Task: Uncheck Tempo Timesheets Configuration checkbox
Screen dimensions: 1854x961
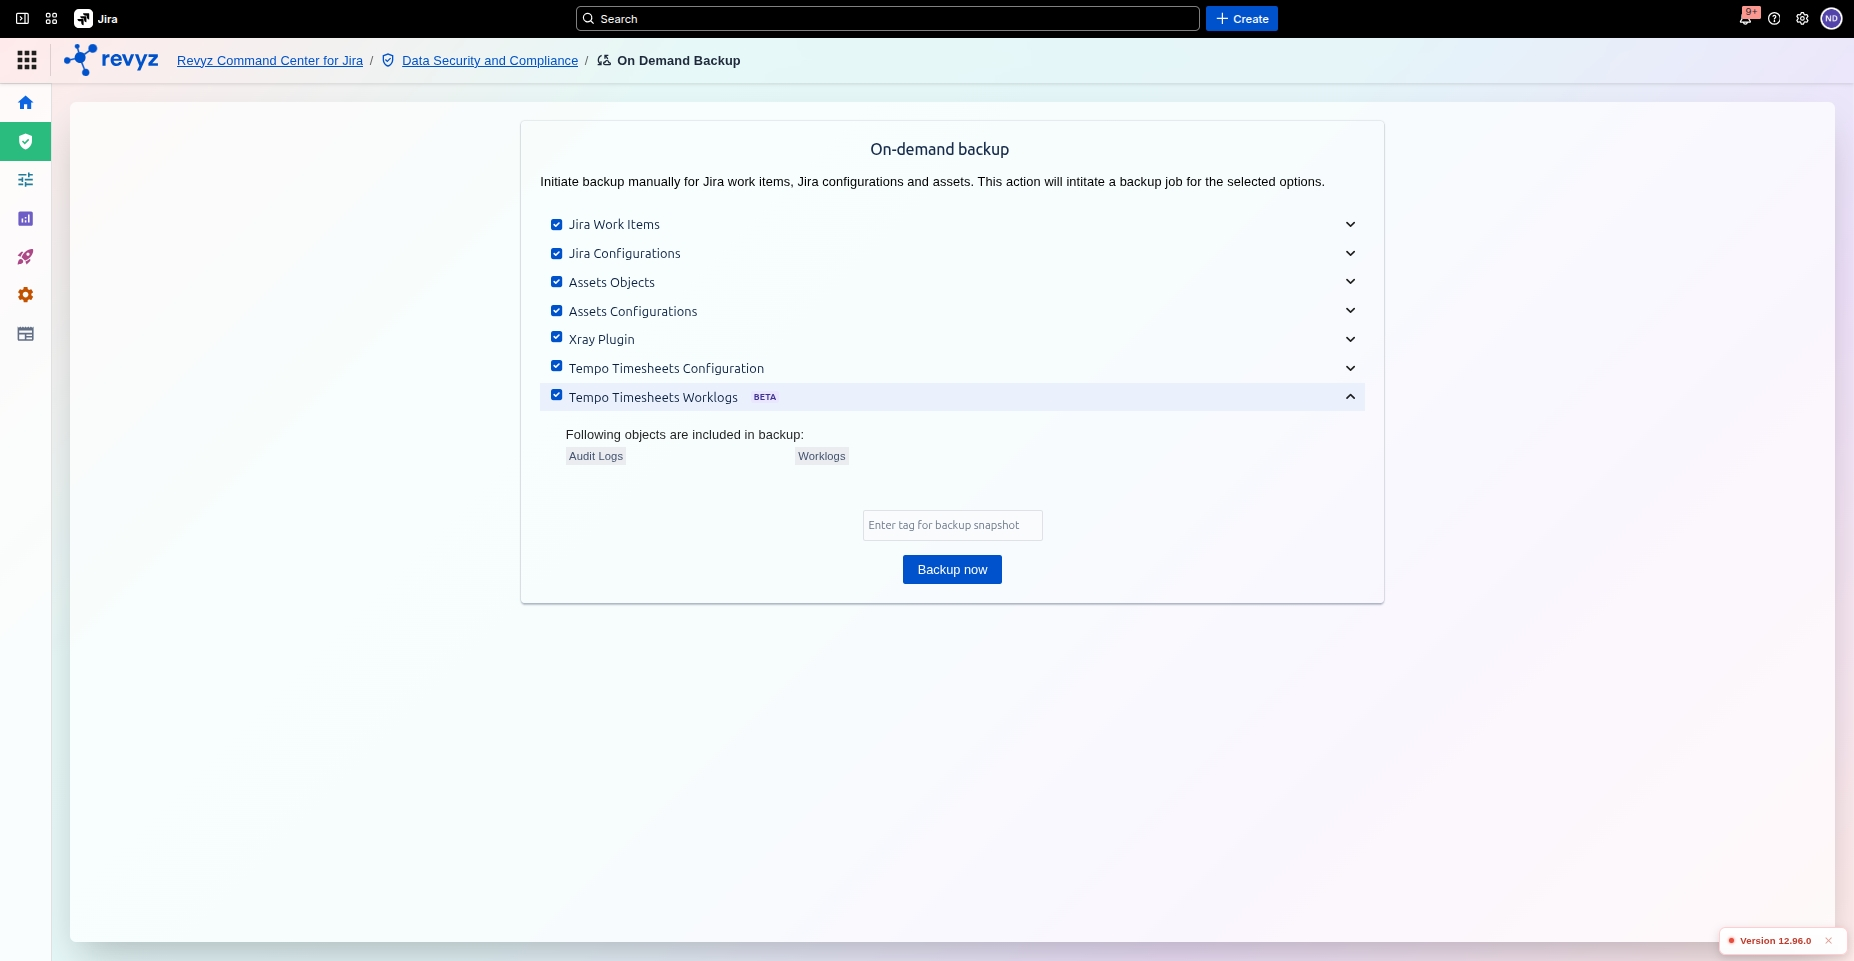Action: (x=557, y=366)
